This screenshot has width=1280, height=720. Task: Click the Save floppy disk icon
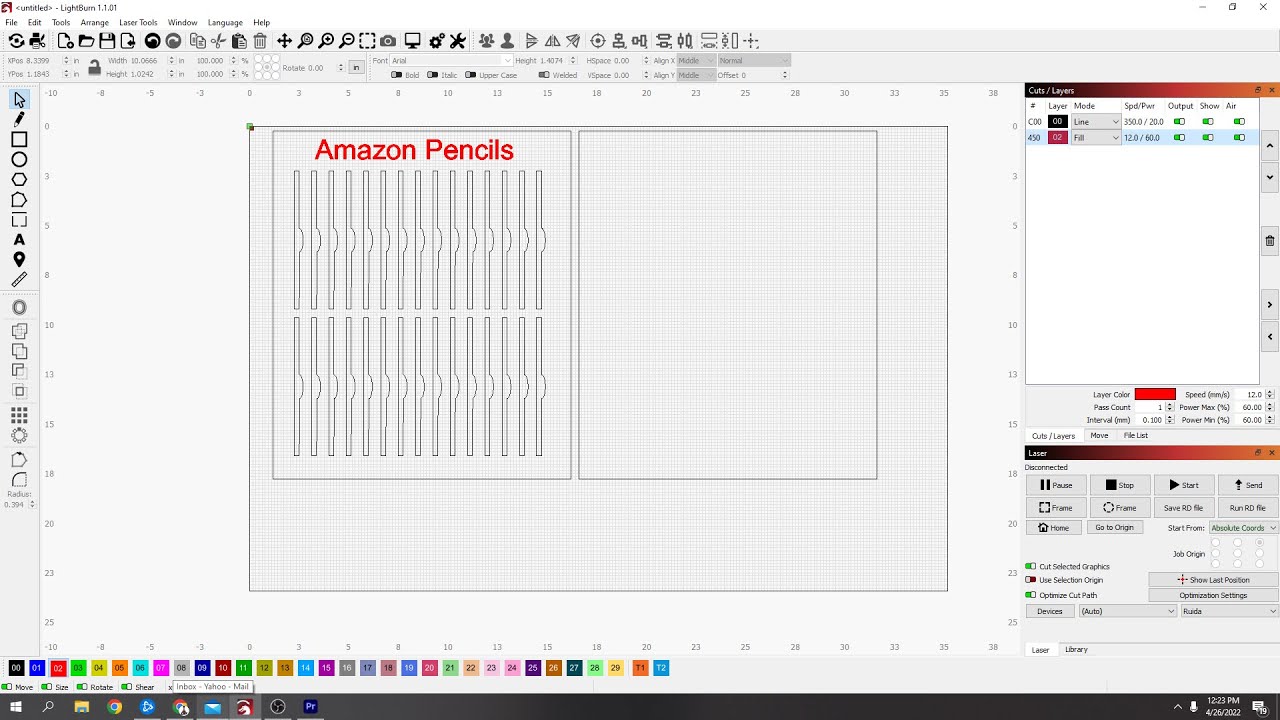(107, 41)
